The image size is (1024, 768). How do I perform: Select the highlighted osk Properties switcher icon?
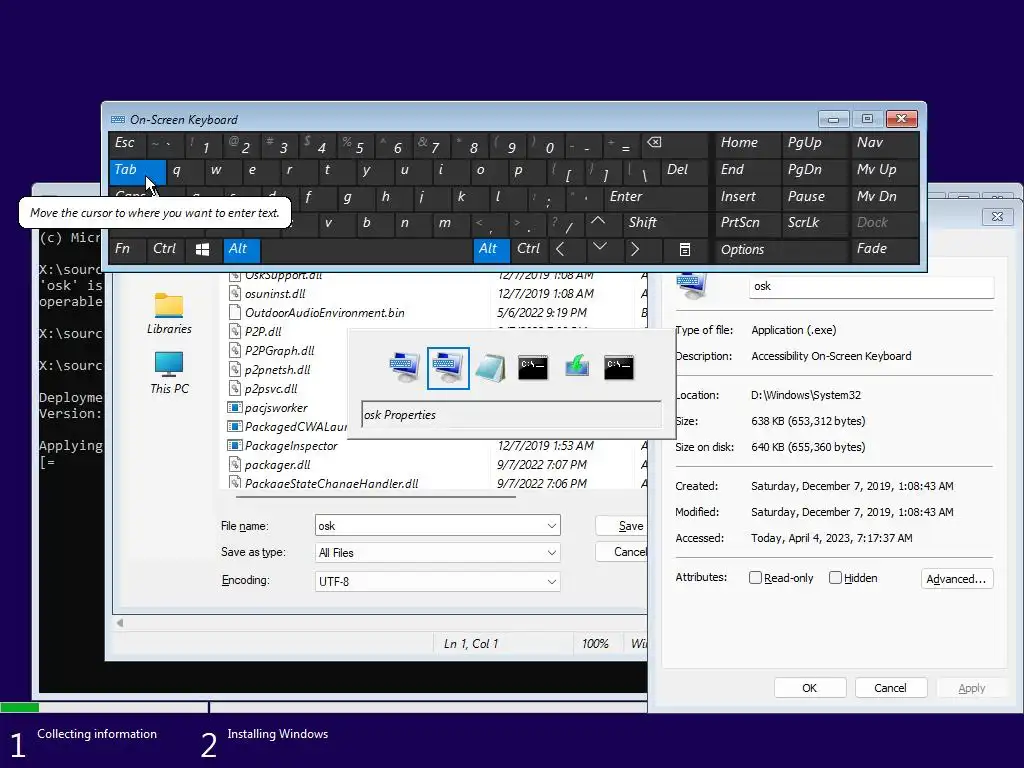(448, 368)
